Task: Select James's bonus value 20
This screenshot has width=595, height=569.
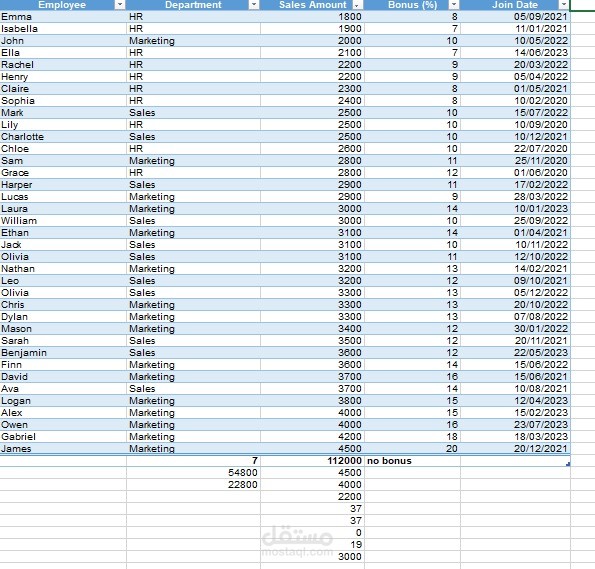Action: 412,449
